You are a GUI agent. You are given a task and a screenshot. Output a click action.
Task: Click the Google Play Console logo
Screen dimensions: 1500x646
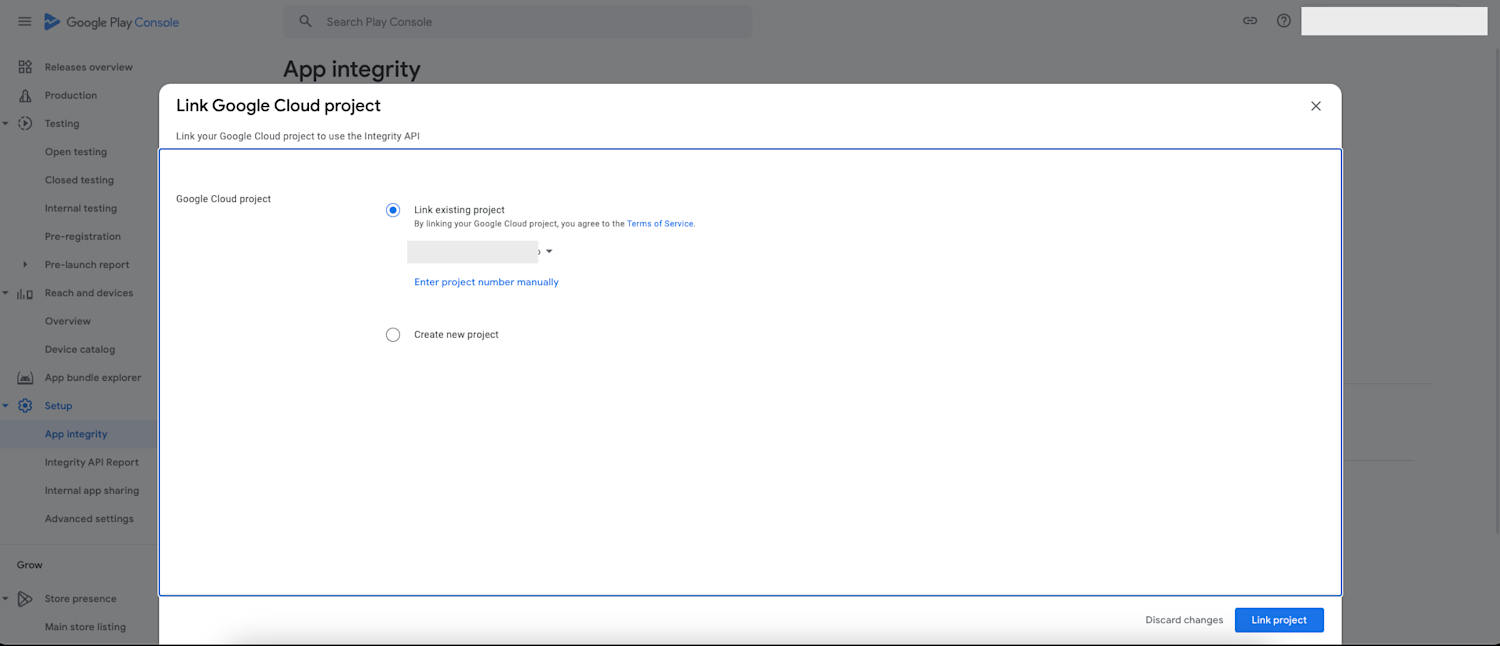click(x=111, y=21)
